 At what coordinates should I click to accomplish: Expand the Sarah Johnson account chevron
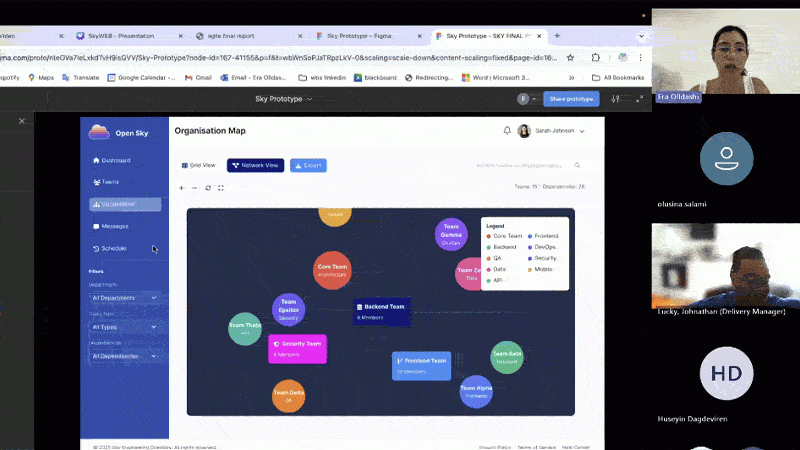click(582, 131)
